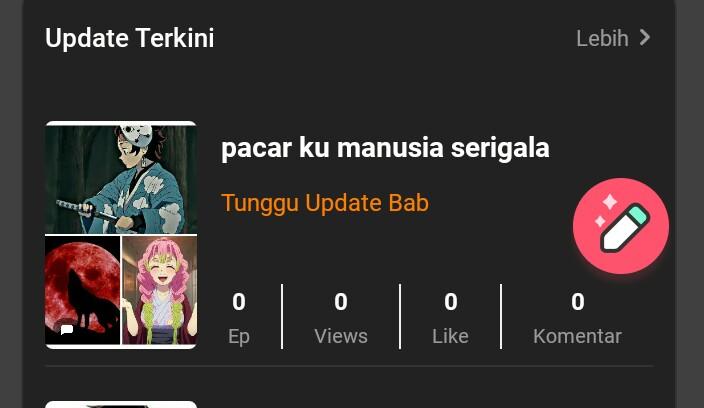Click the zero count above Ep

(x=239, y=302)
